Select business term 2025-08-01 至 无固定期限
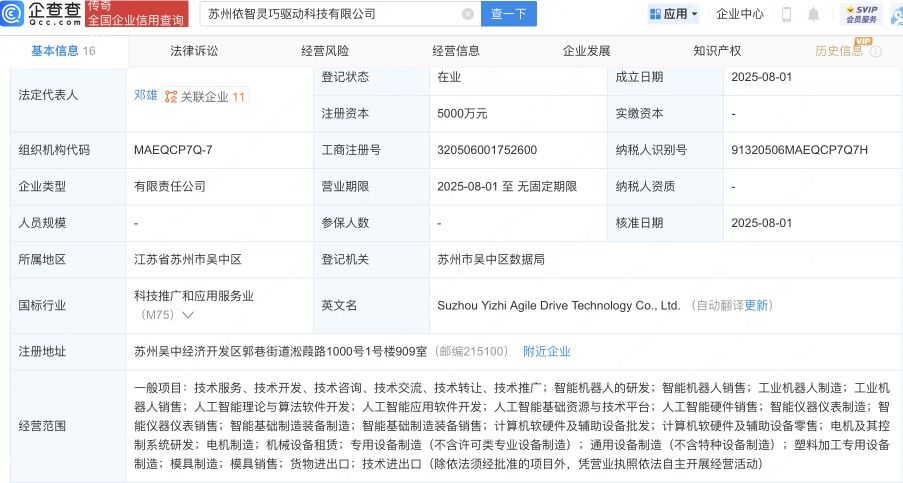 (507, 187)
